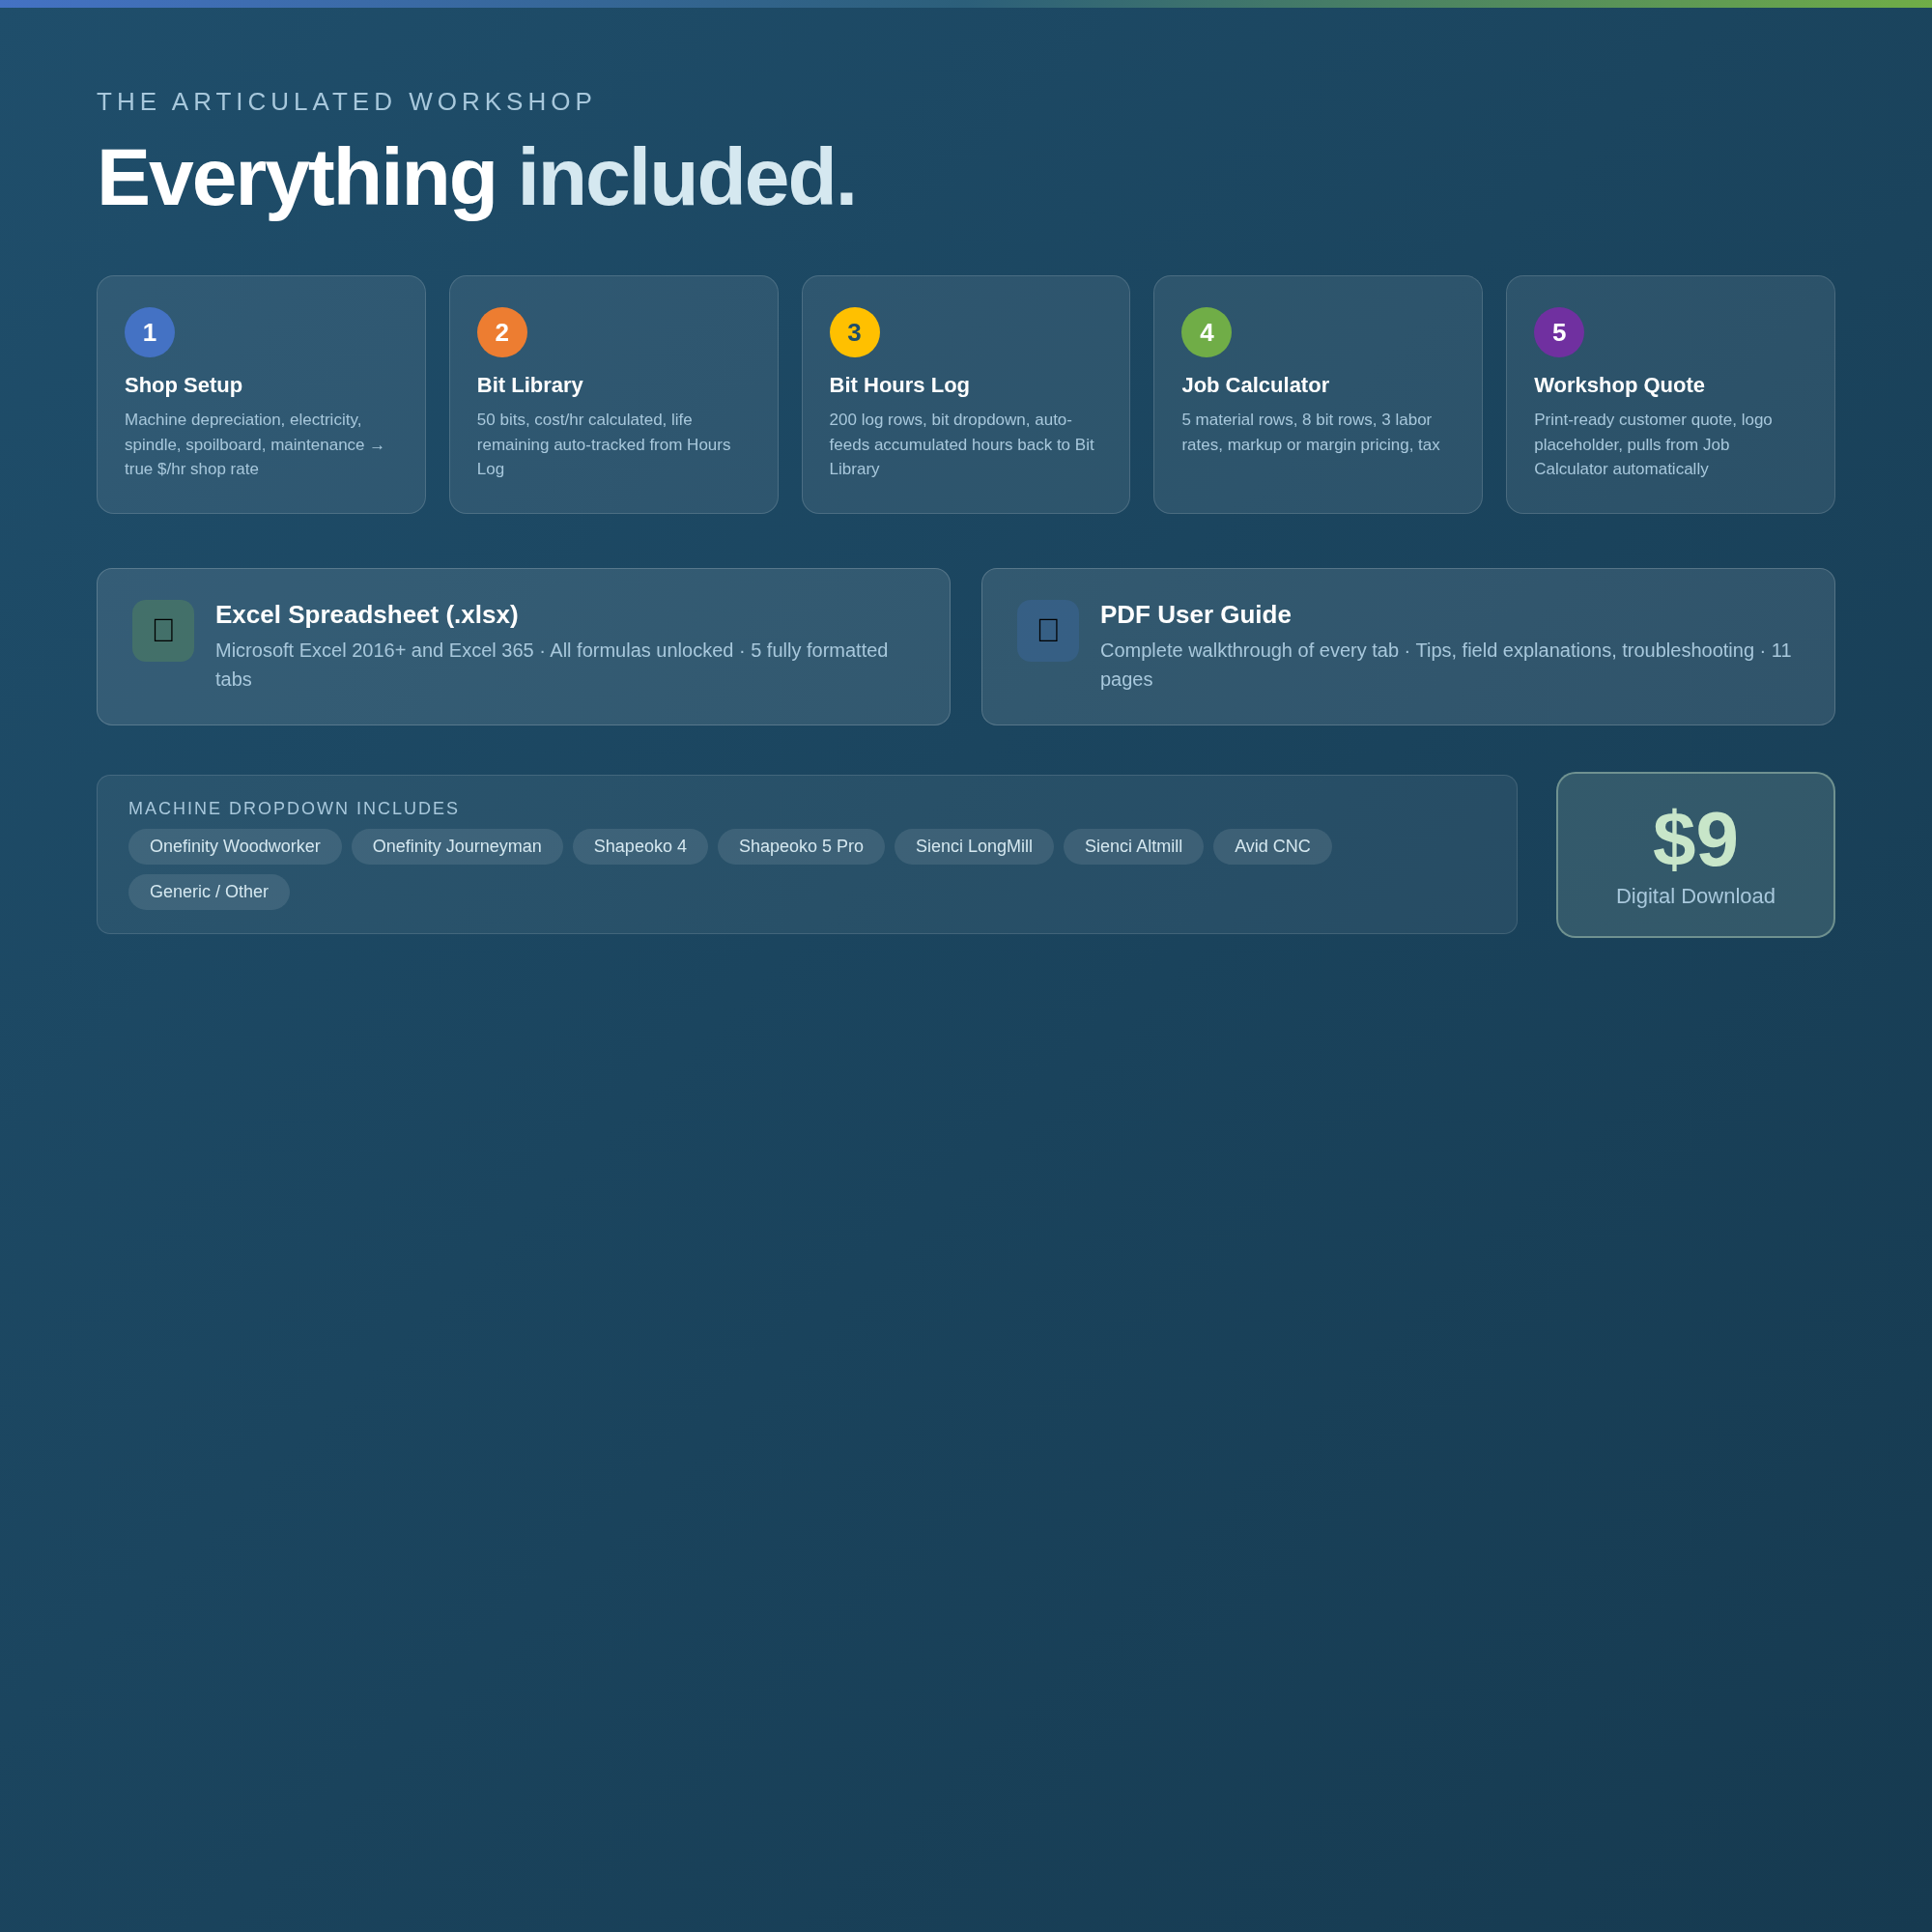Select the Shapeoko 4 chip
Viewport: 1932px width, 1932px height.
[x=640, y=846]
